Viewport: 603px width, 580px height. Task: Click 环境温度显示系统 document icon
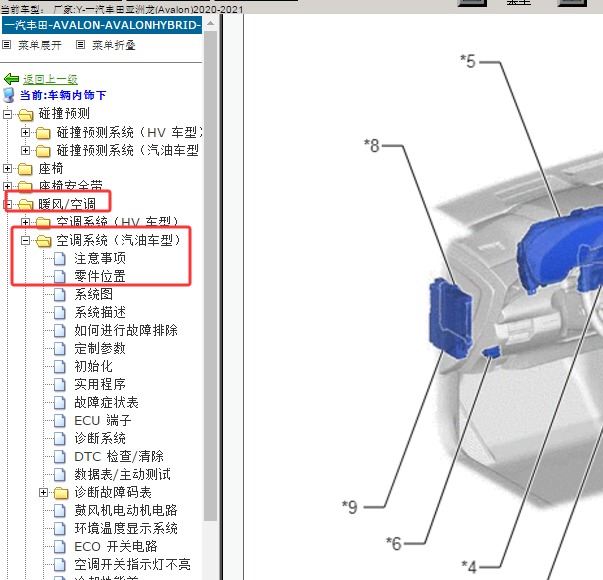click(60, 529)
